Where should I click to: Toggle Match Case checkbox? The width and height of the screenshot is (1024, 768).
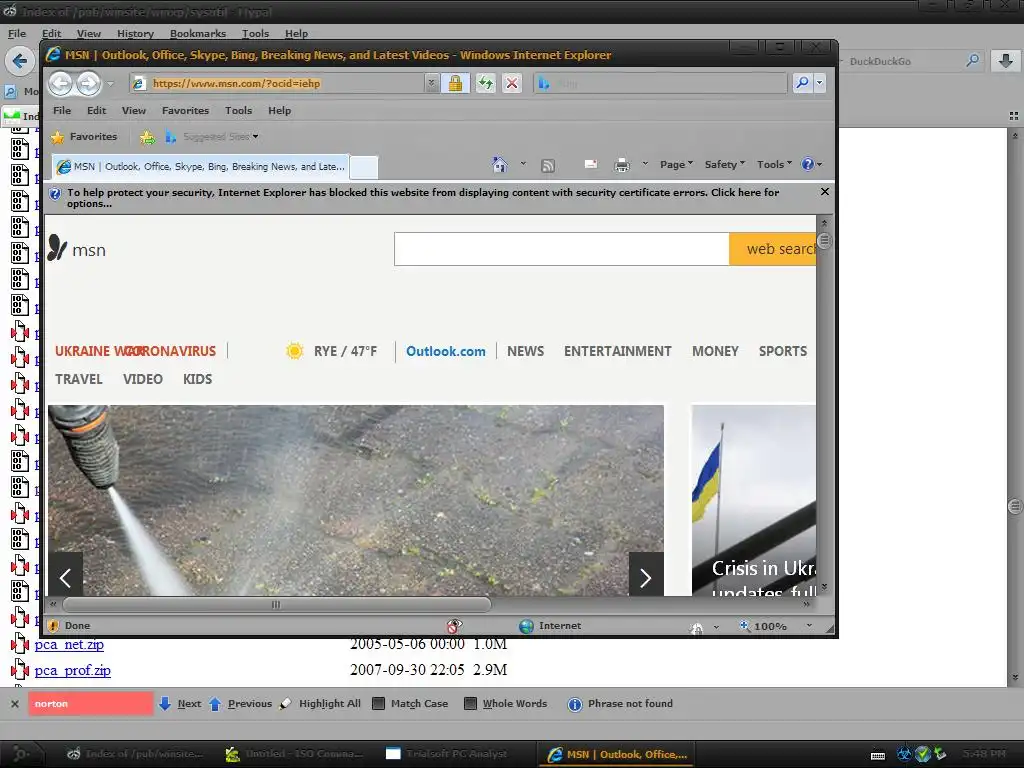pyautogui.click(x=378, y=703)
